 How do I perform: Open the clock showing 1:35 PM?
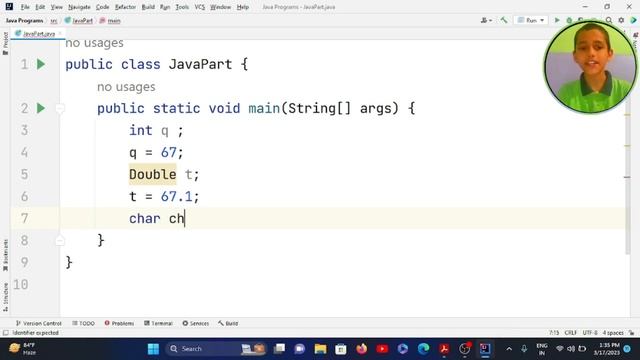coord(607,349)
